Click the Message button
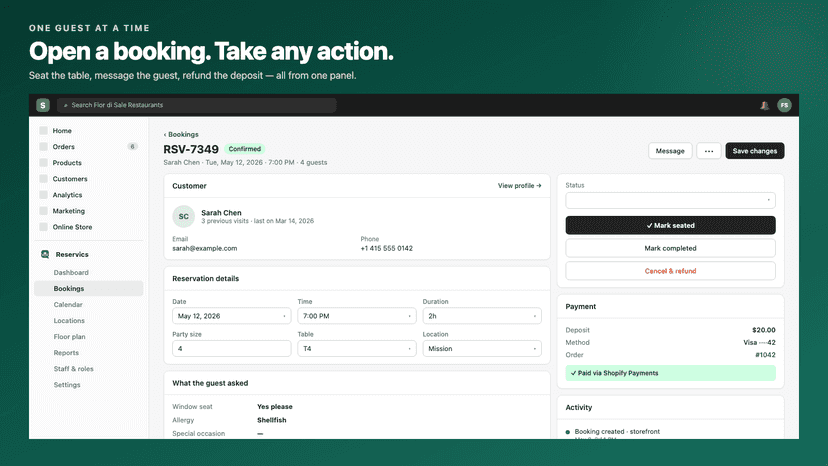Screen dimensions: 828x466 pyautogui.click(x=670, y=151)
